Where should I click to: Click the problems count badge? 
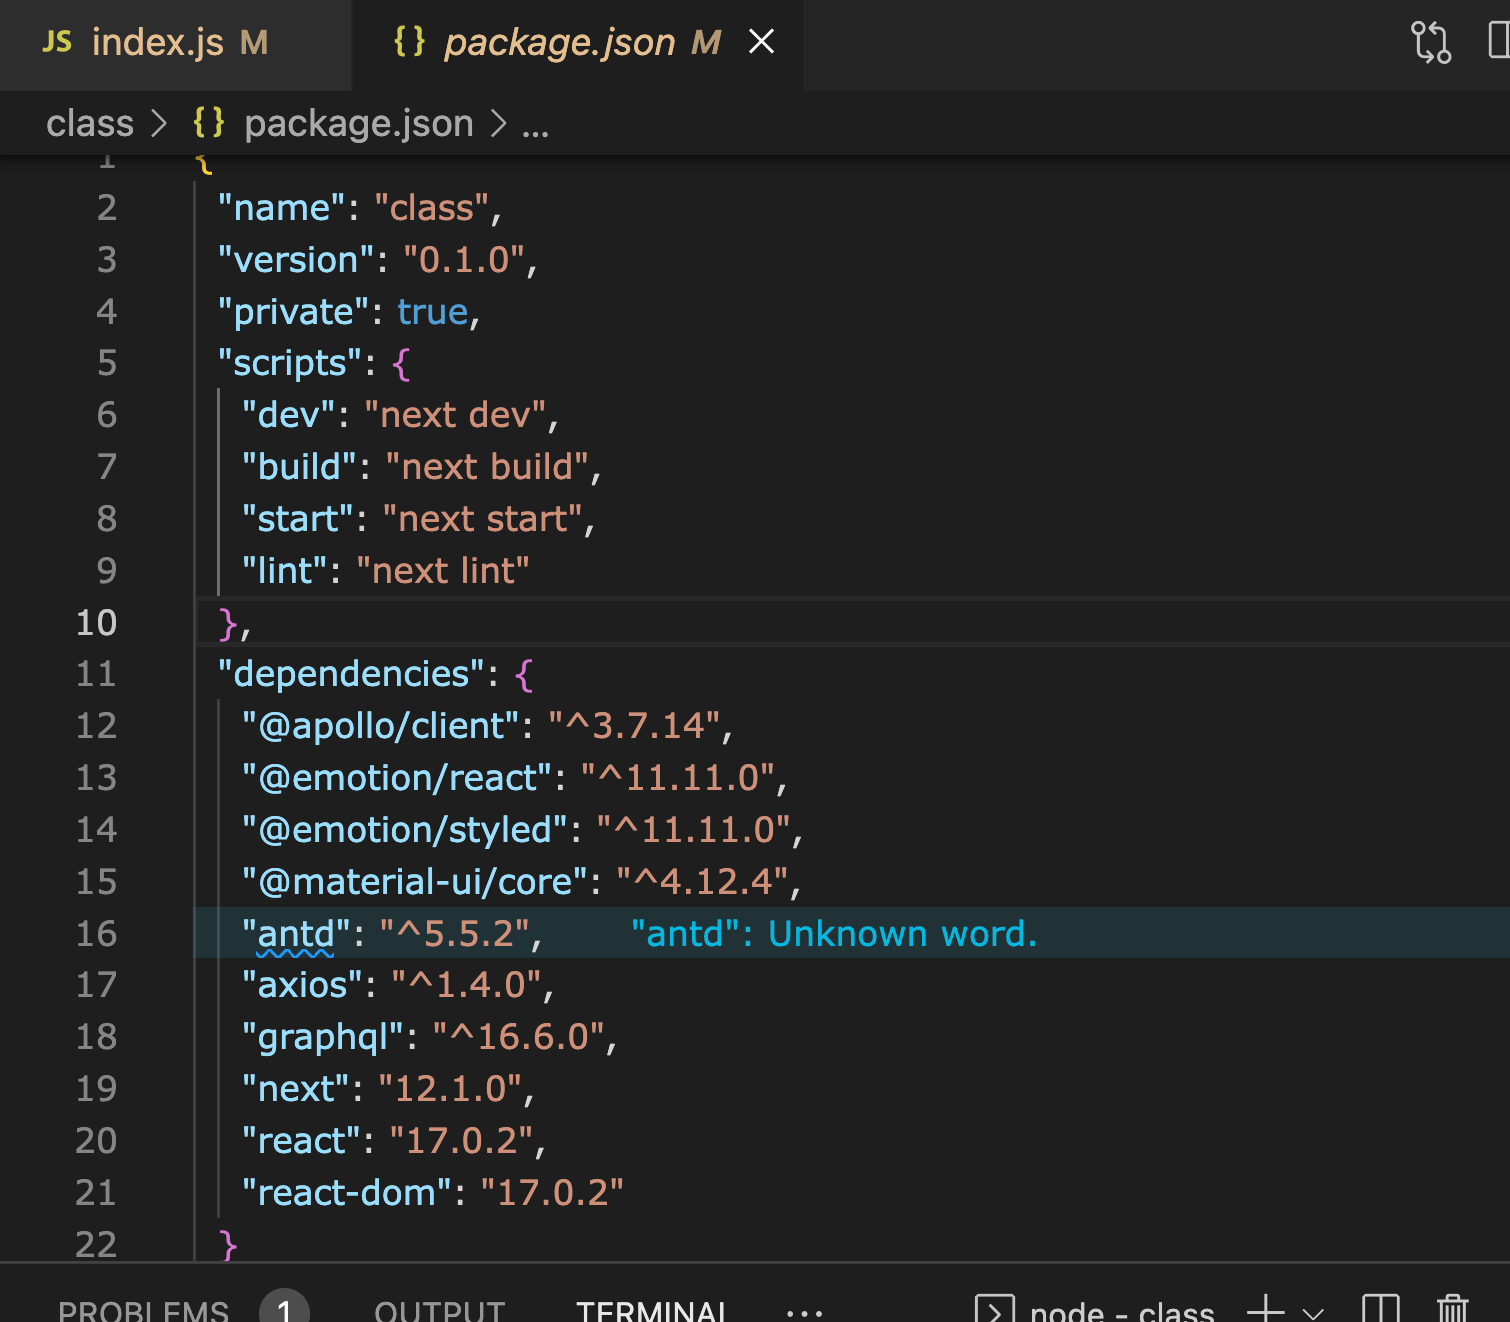tap(284, 1309)
